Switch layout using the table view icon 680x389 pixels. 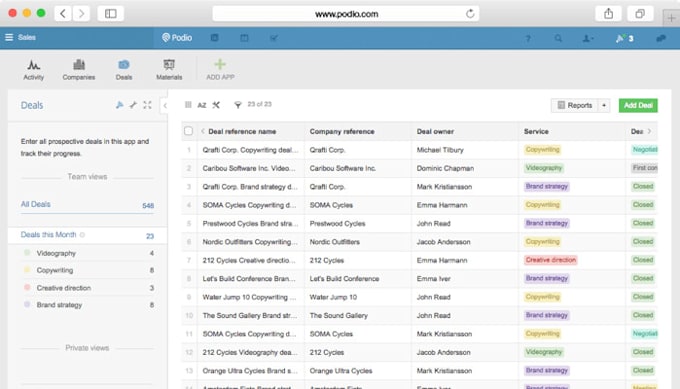coord(188,105)
